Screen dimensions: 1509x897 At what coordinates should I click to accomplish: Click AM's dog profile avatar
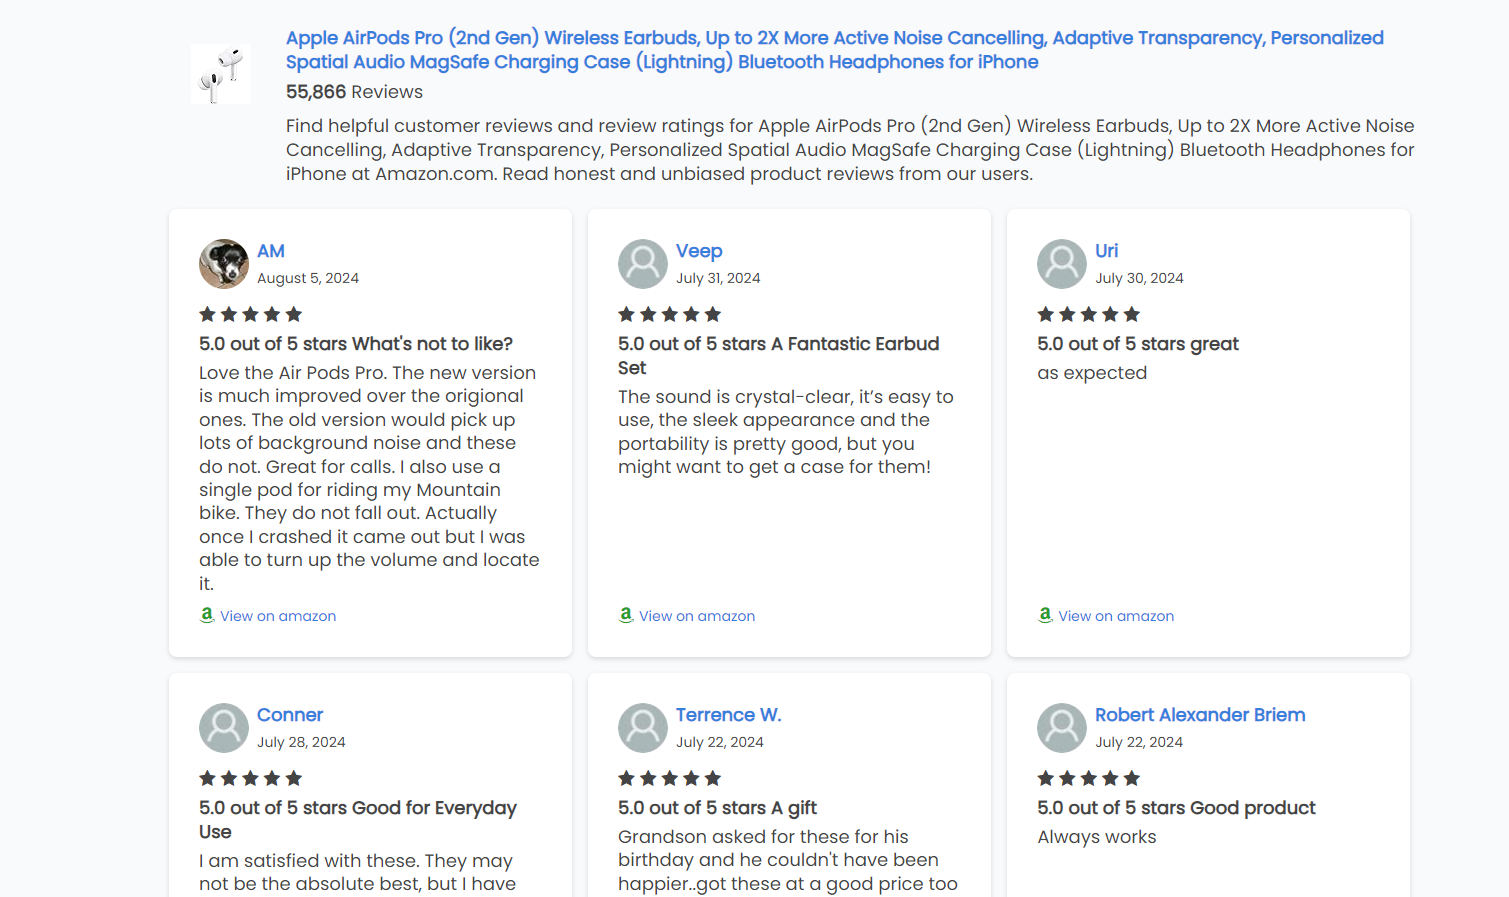tap(224, 264)
